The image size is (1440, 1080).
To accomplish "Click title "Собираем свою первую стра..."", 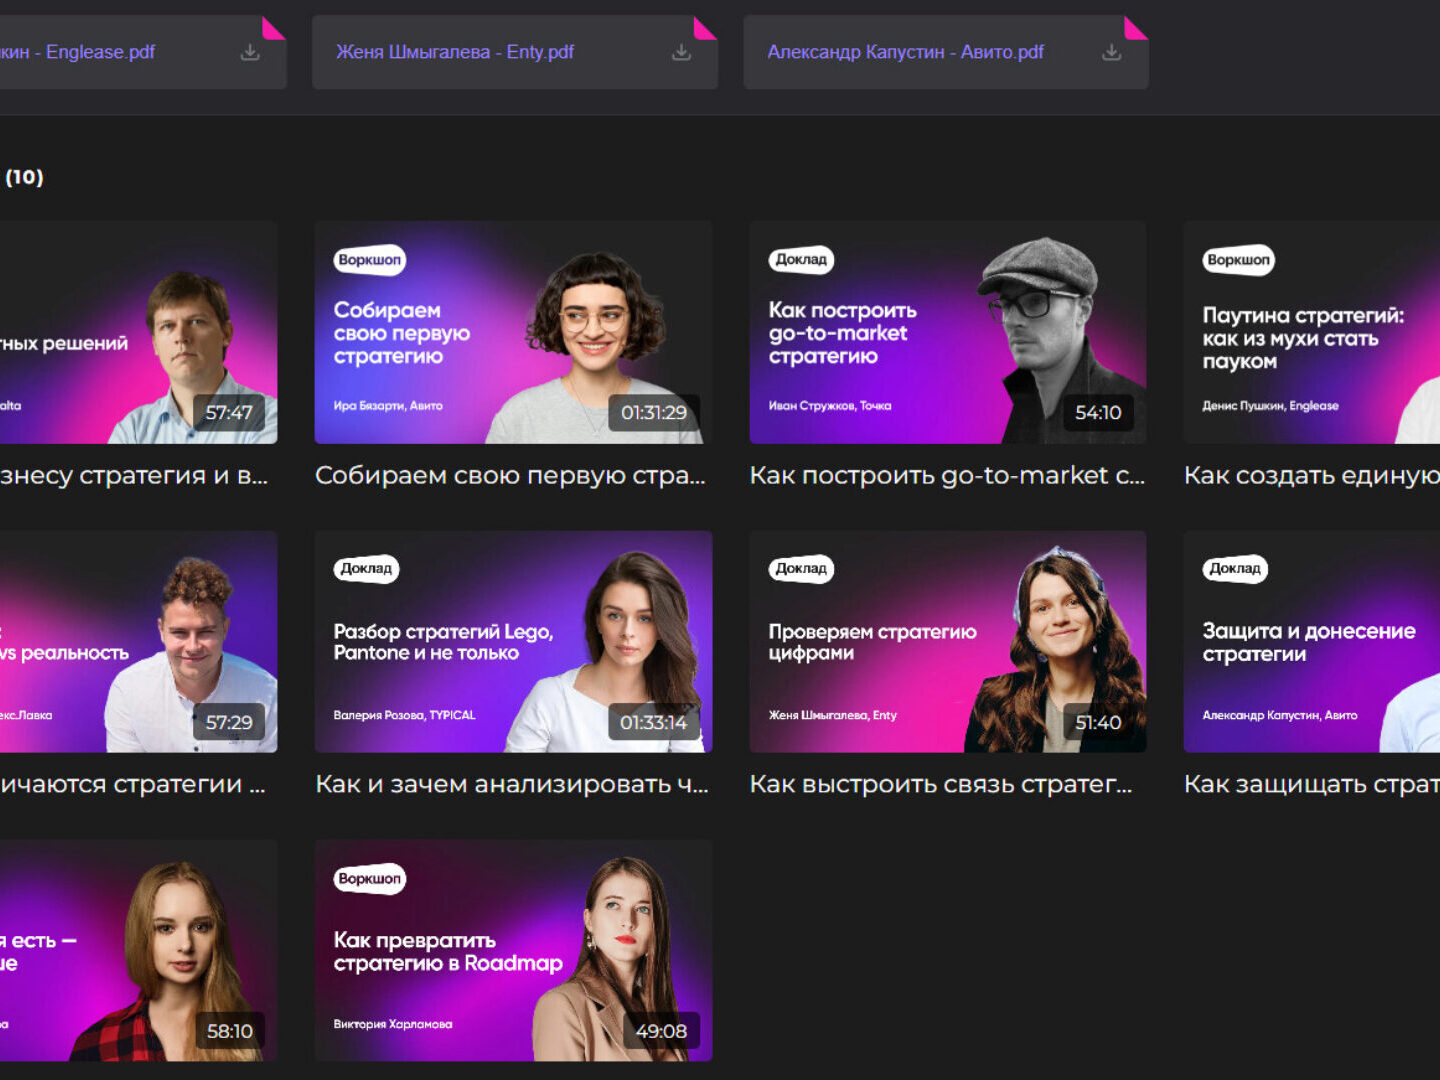I will 510,476.
